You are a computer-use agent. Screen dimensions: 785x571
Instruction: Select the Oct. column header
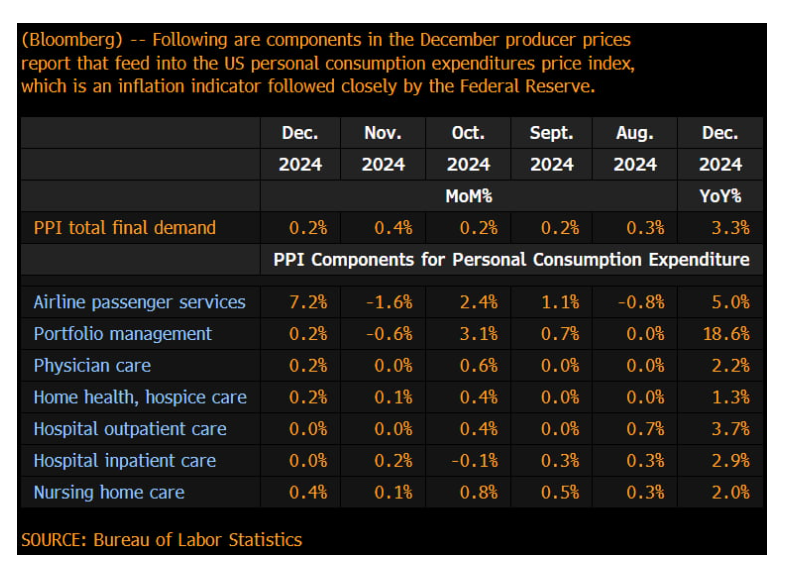click(x=468, y=133)
